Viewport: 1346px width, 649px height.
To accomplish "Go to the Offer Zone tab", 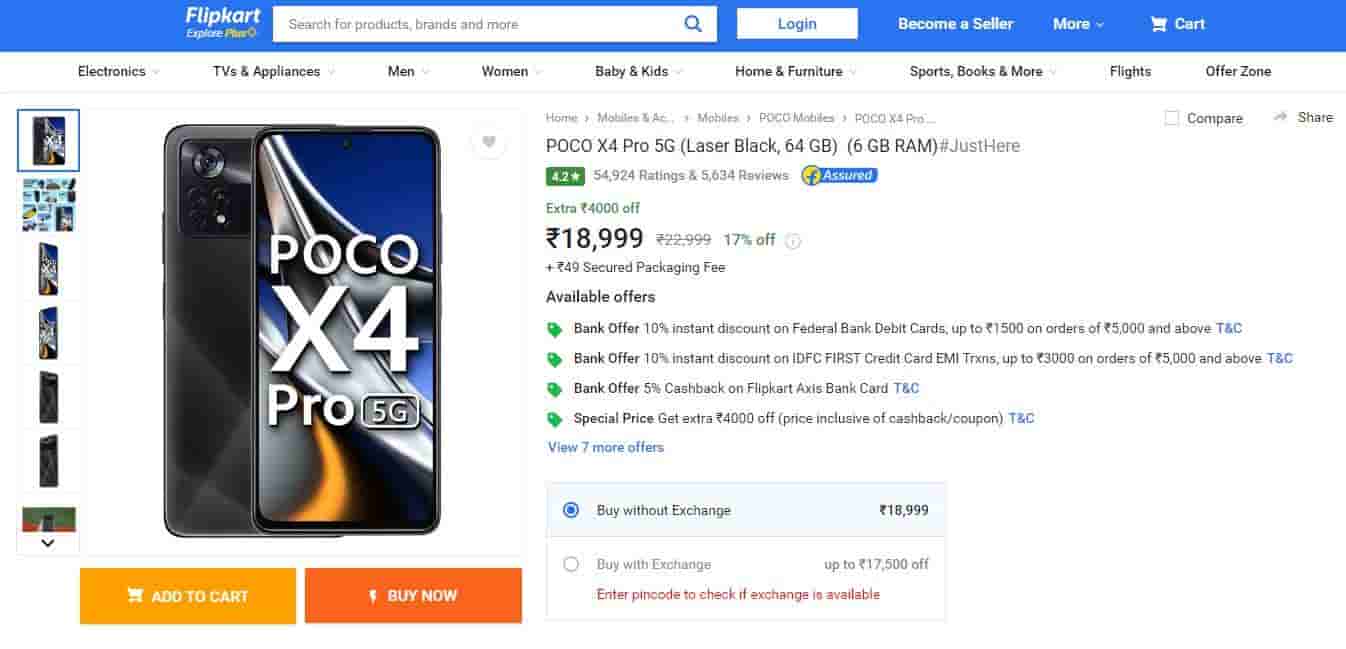I will (1238, 71).
